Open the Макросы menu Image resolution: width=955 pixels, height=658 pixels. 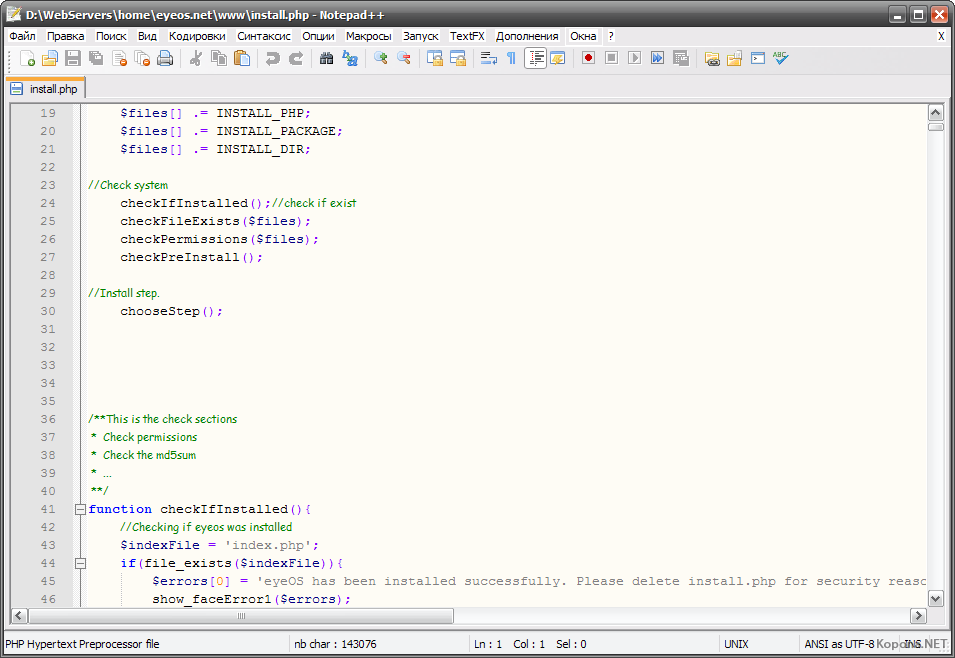pyautogui.click(x=369, y=36)
